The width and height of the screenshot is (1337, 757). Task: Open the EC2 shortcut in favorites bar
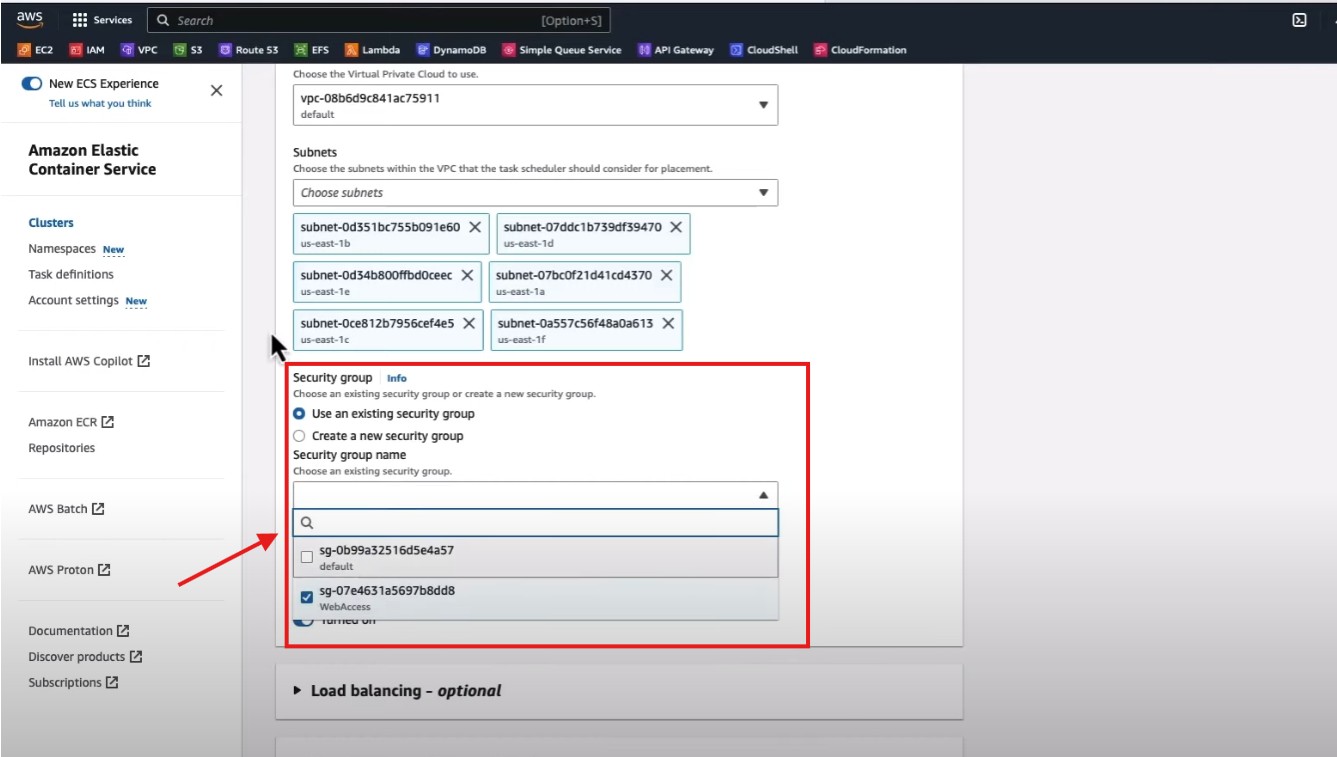click(x=36, y=50)
